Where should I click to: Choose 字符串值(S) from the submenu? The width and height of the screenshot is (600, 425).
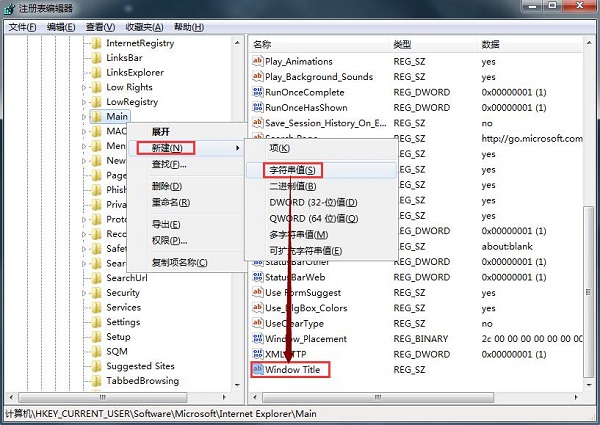click(291, 171)
